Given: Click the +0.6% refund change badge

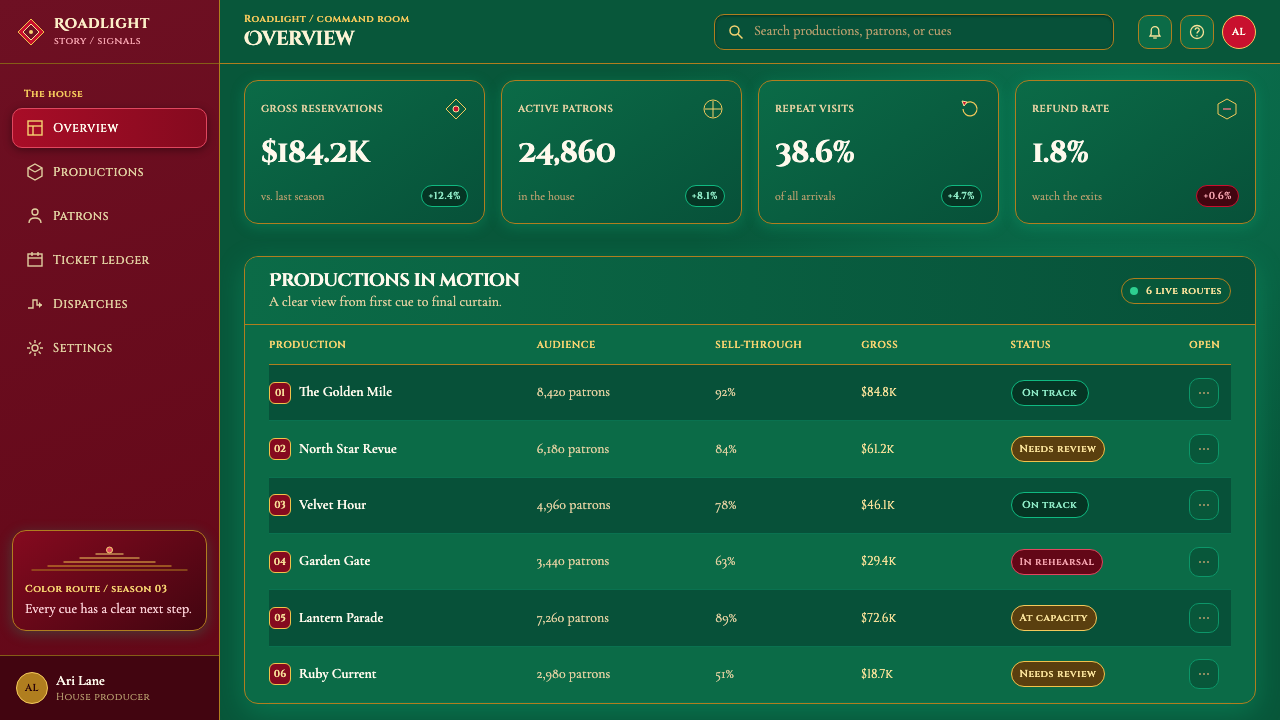Looking at the screenshot, I should coord(1217,196).
